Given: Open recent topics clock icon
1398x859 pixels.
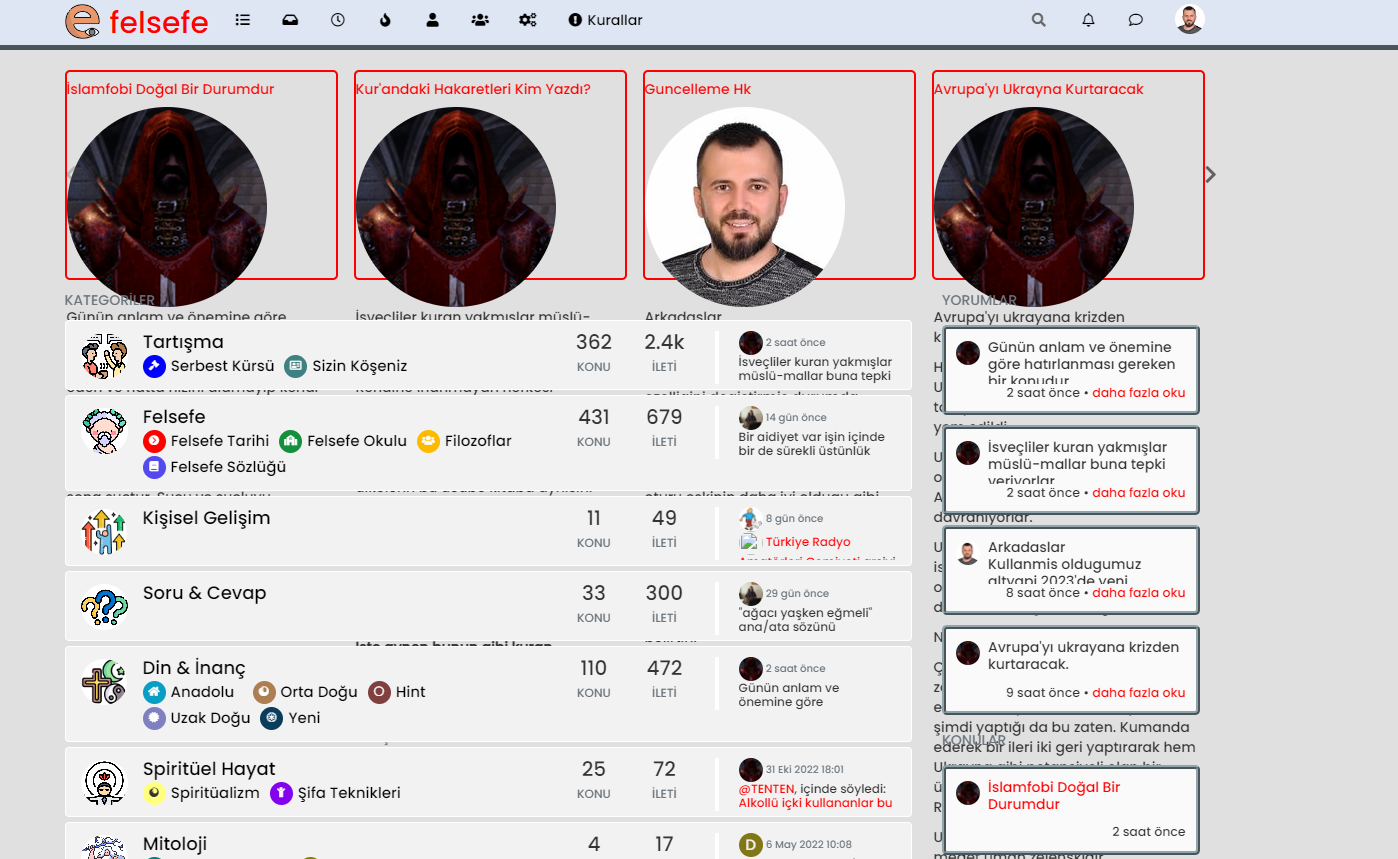Looking at the screenshot, I should pyautogui.click(x=338, y=20).
